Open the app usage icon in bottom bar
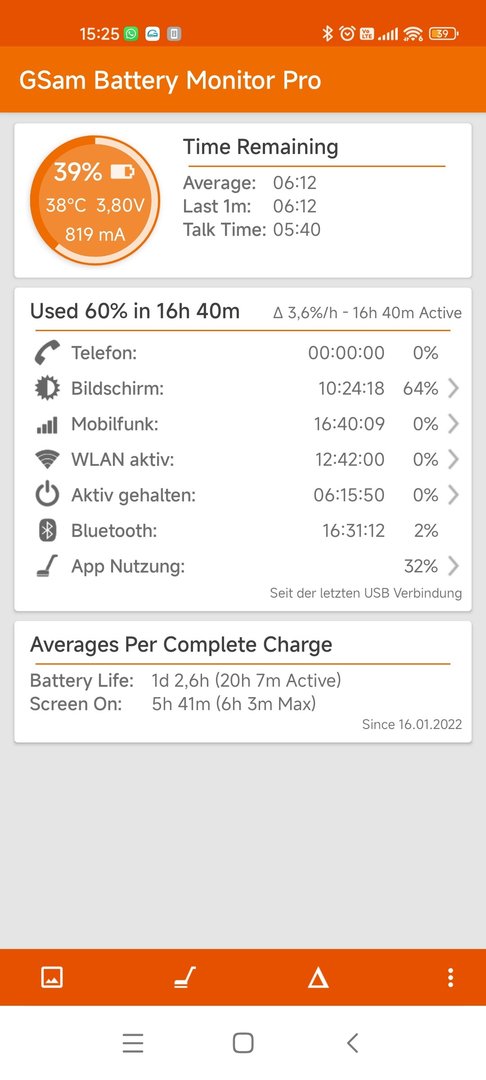Image resolution: width=486 pixels, height=1080 pixels. (x=184, y=977)
